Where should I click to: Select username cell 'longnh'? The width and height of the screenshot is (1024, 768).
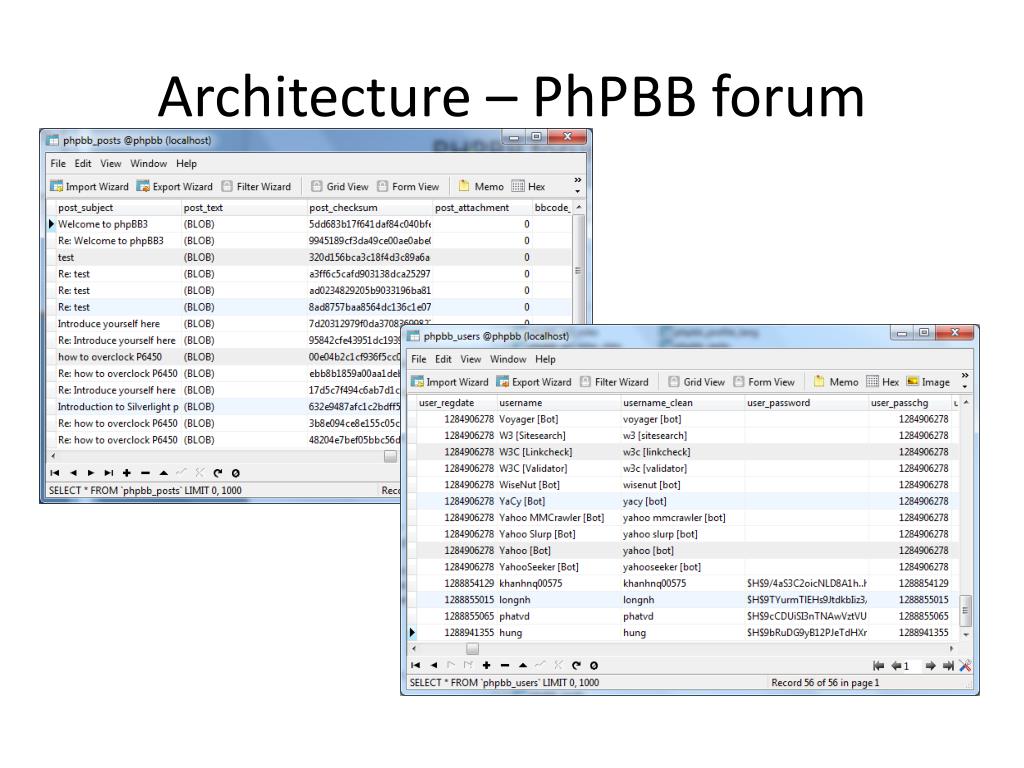558,600
